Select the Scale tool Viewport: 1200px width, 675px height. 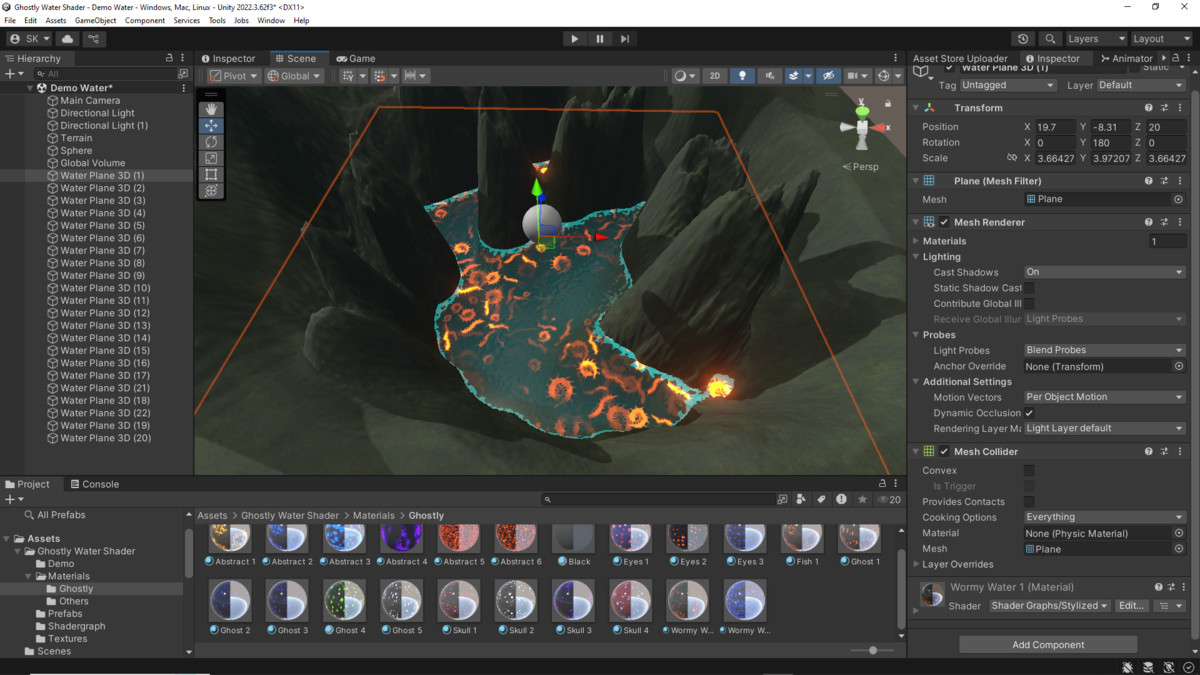211,158
